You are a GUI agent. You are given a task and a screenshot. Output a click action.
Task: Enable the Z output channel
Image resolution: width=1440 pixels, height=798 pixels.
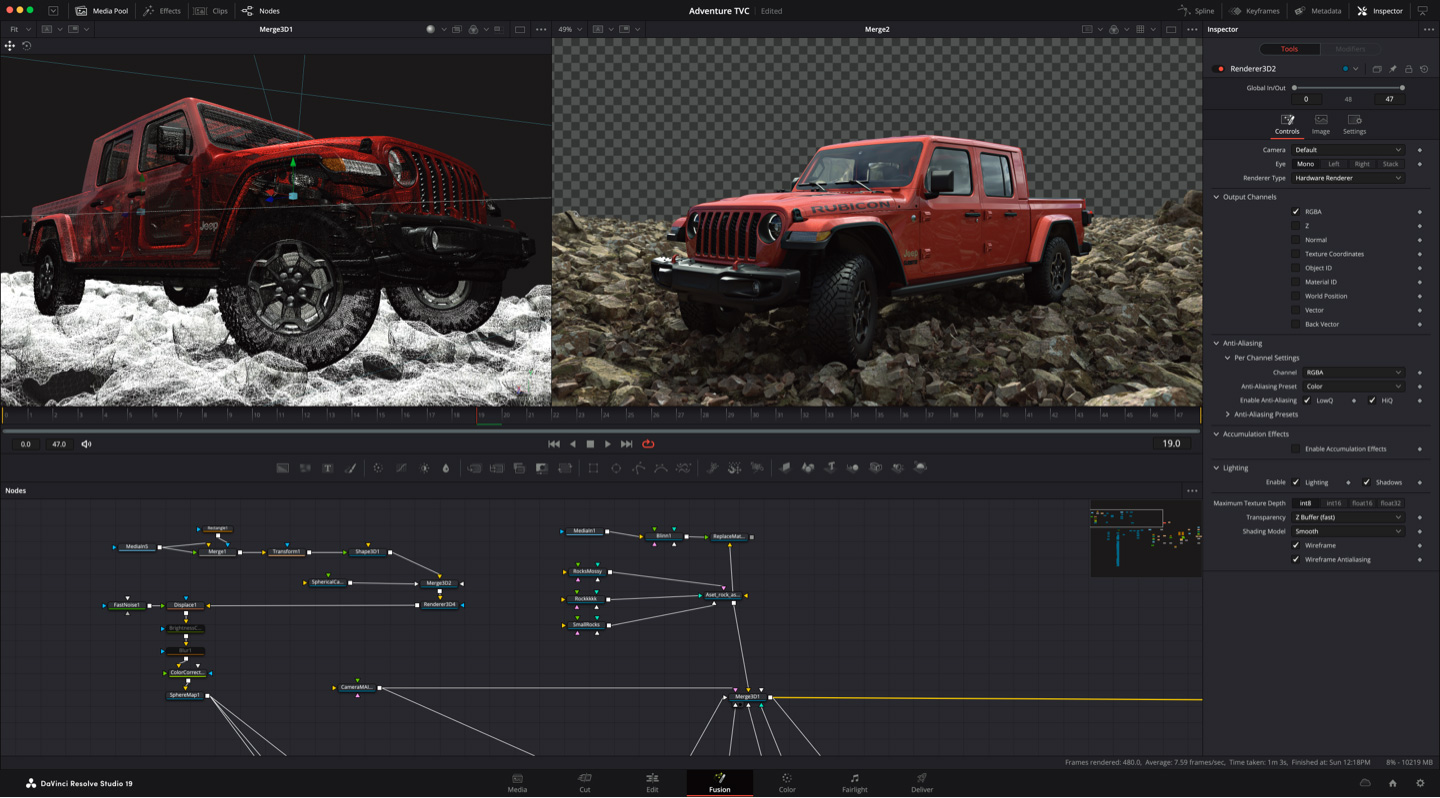click(x=1296, y=225)
